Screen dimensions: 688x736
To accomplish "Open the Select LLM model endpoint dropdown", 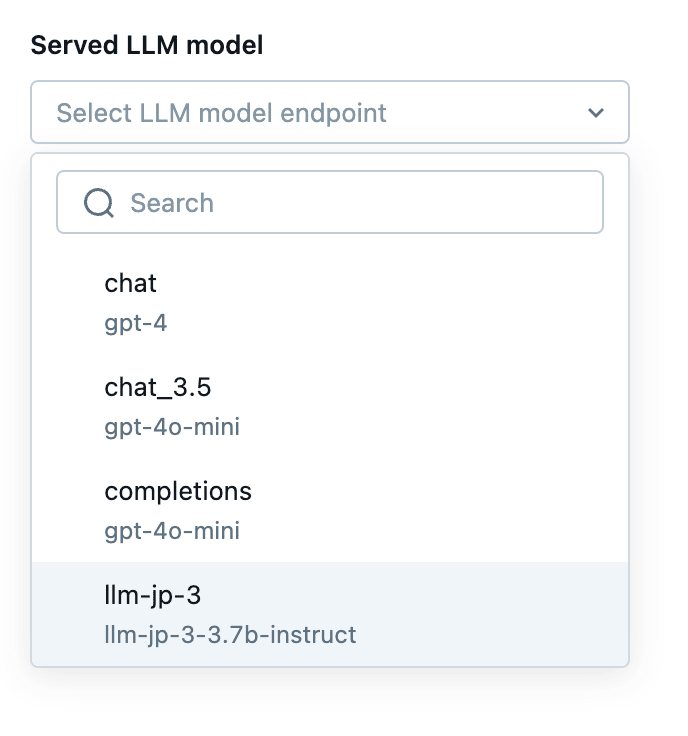I will (330, 112).
